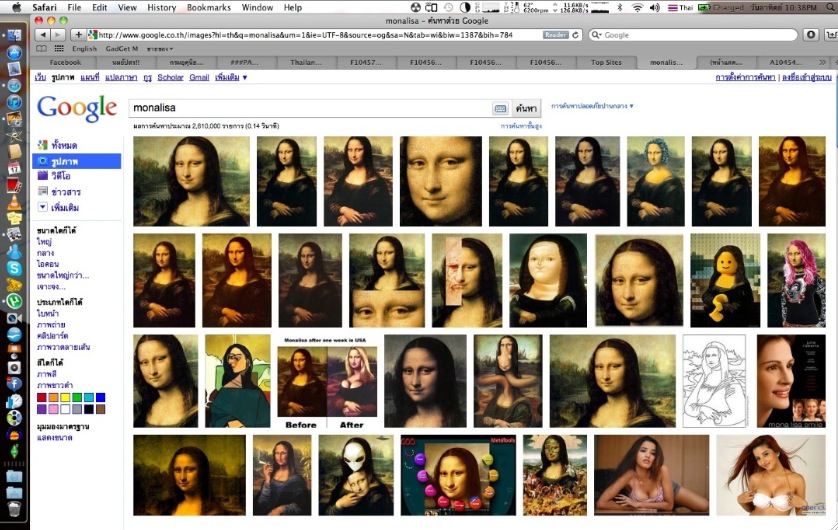Viewport: 838px width, 530px height.
Task: Select รูปภาพ in left sidebar
Action: (77, 161)
